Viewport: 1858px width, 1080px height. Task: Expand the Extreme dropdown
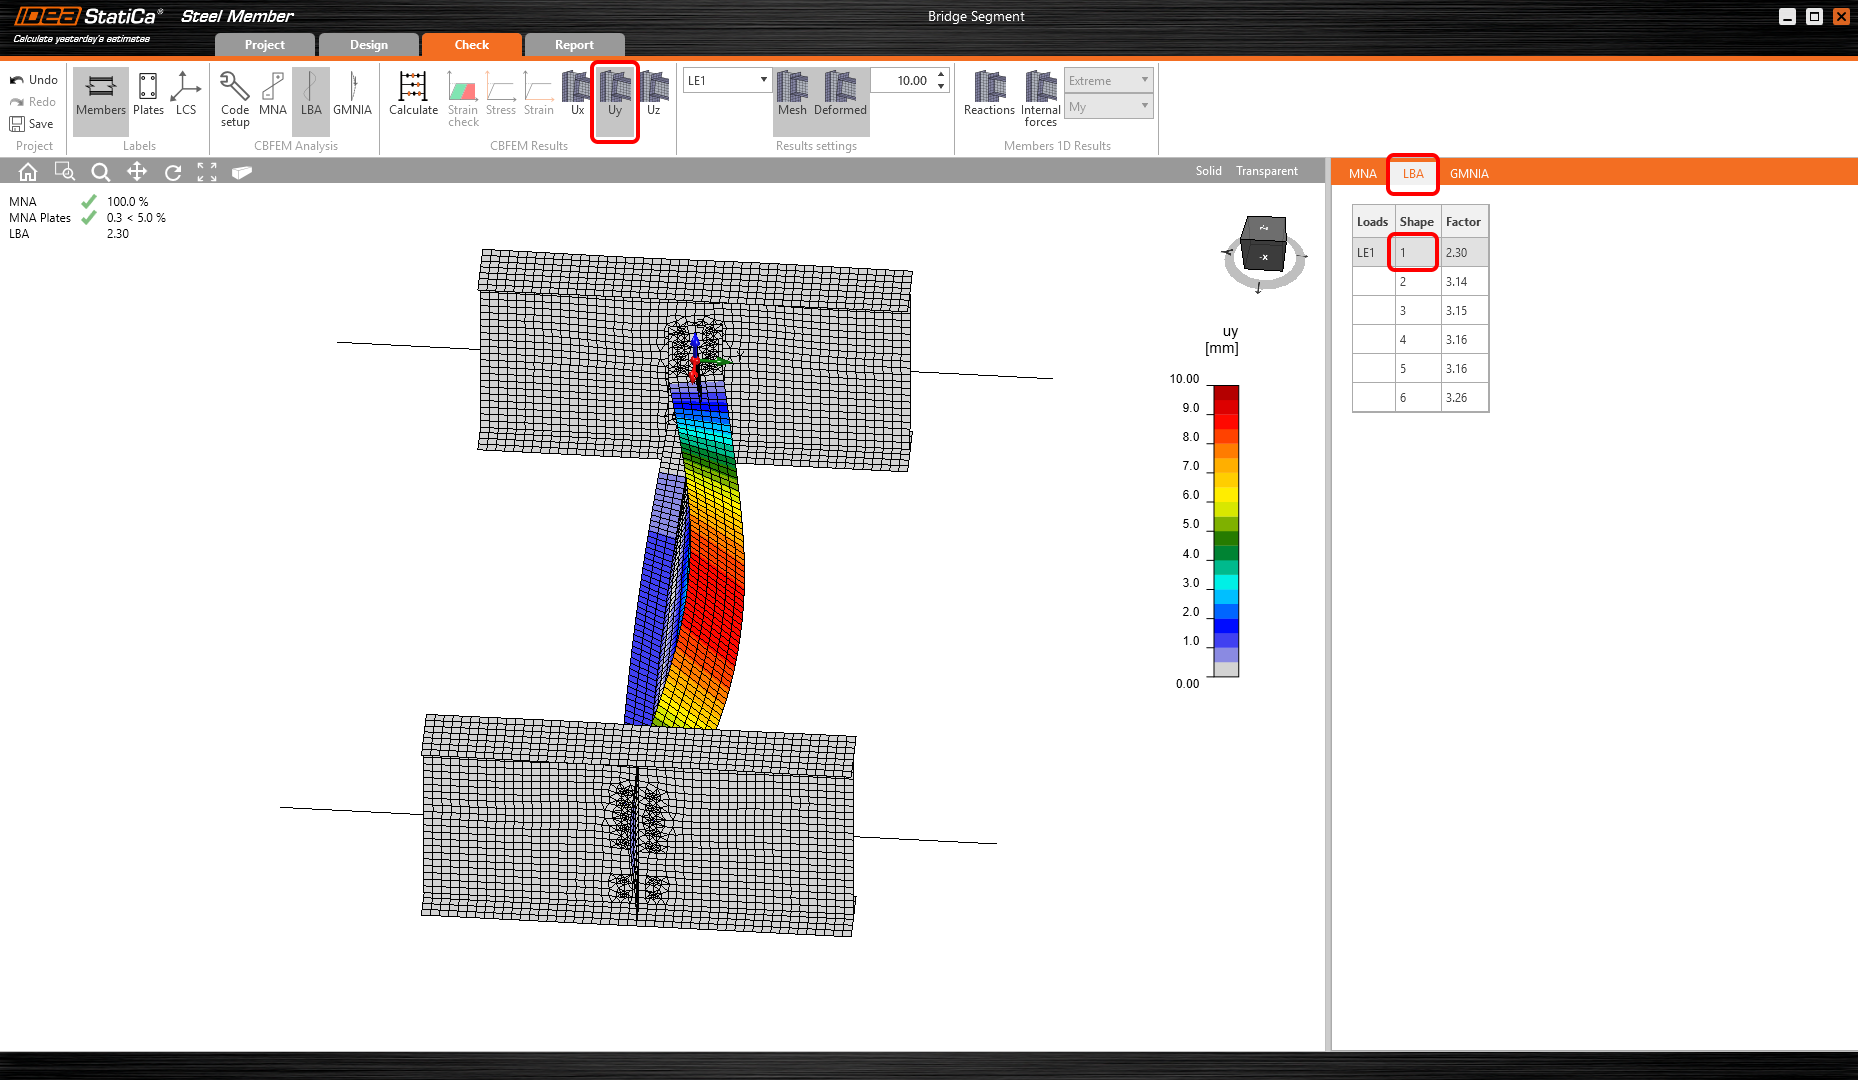point(1108,80)
